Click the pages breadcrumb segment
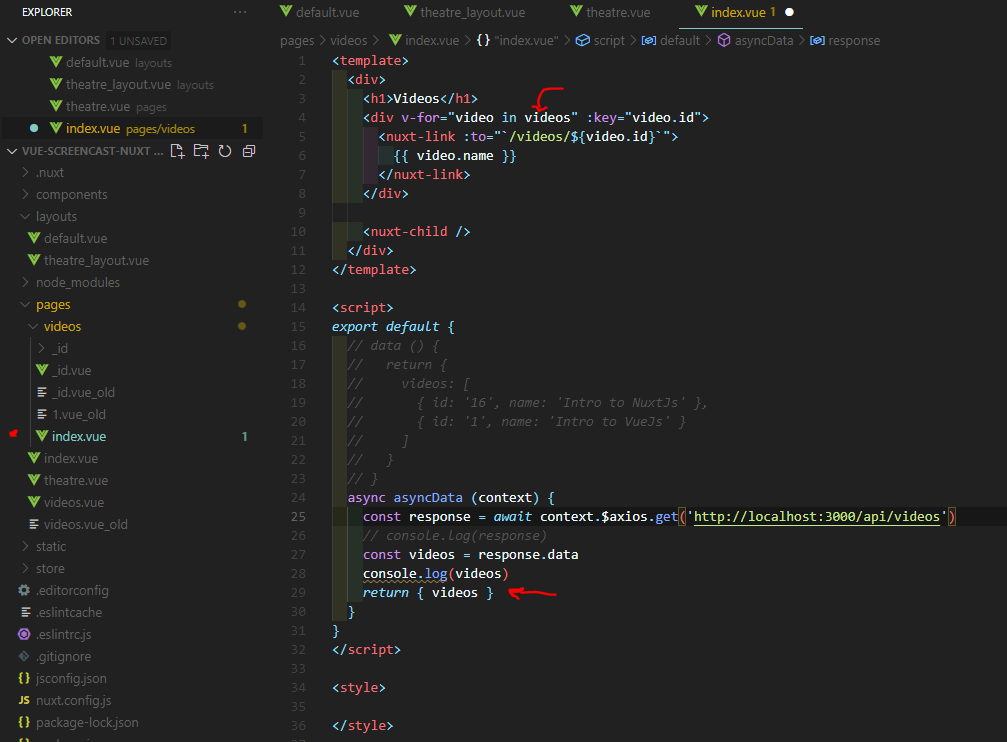Image resolution: width=1007 pixels, height=742 pixels. [297, 40]
